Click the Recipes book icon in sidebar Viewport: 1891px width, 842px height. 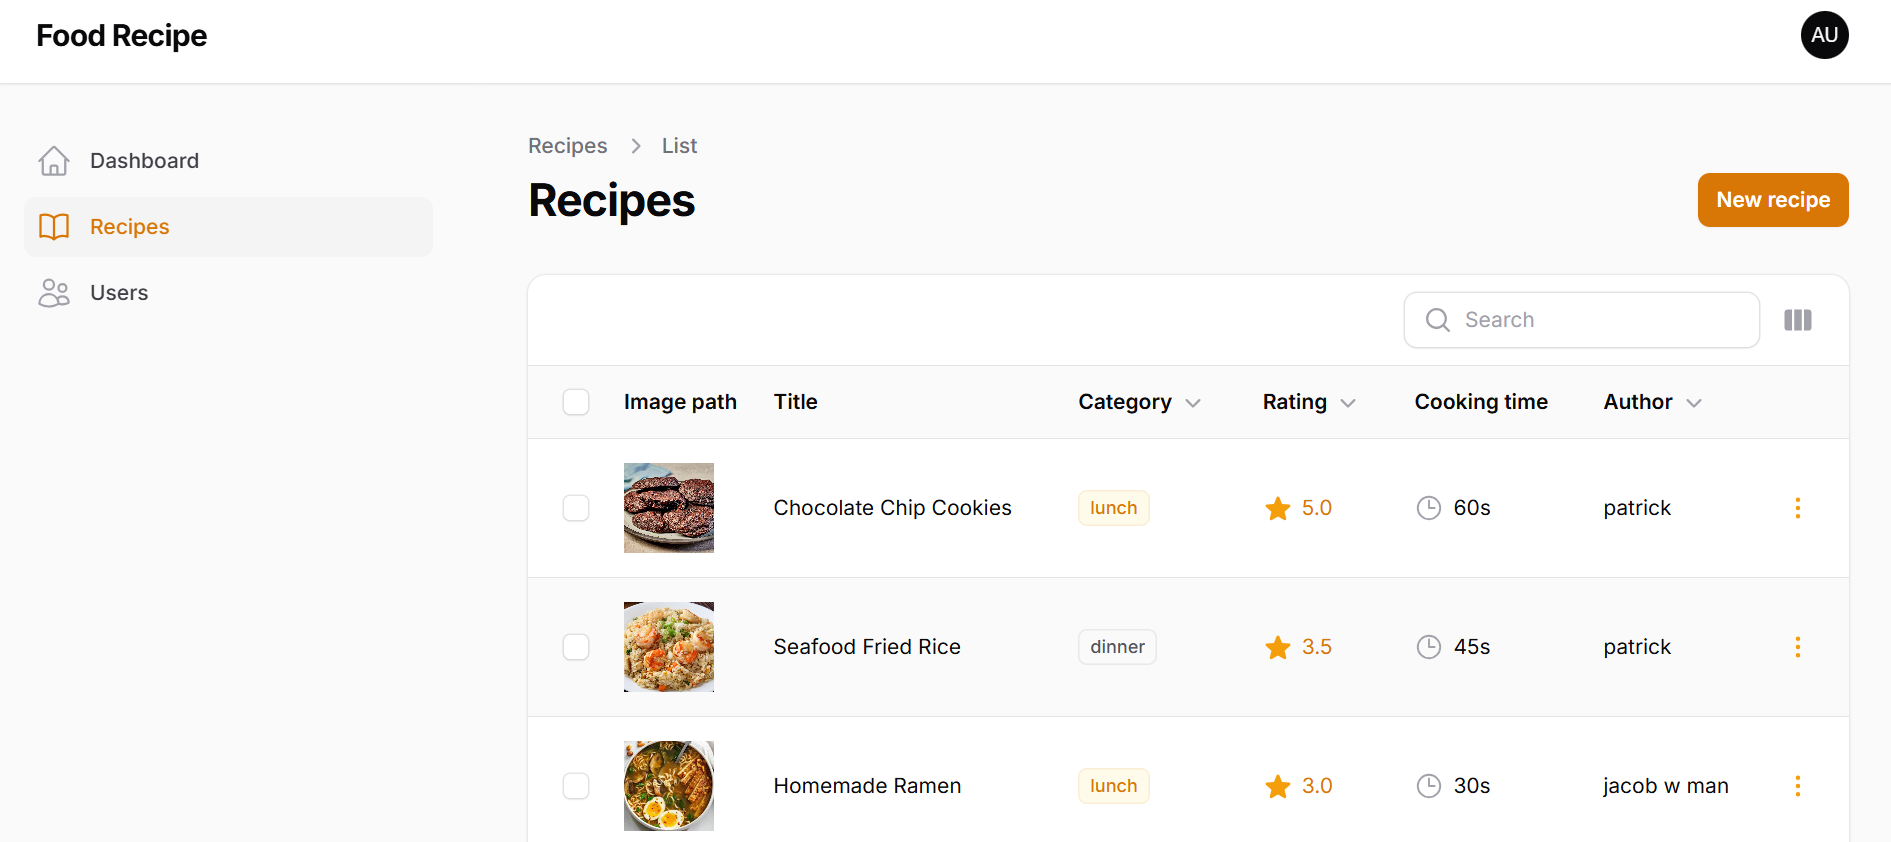[x=54, y=227]
